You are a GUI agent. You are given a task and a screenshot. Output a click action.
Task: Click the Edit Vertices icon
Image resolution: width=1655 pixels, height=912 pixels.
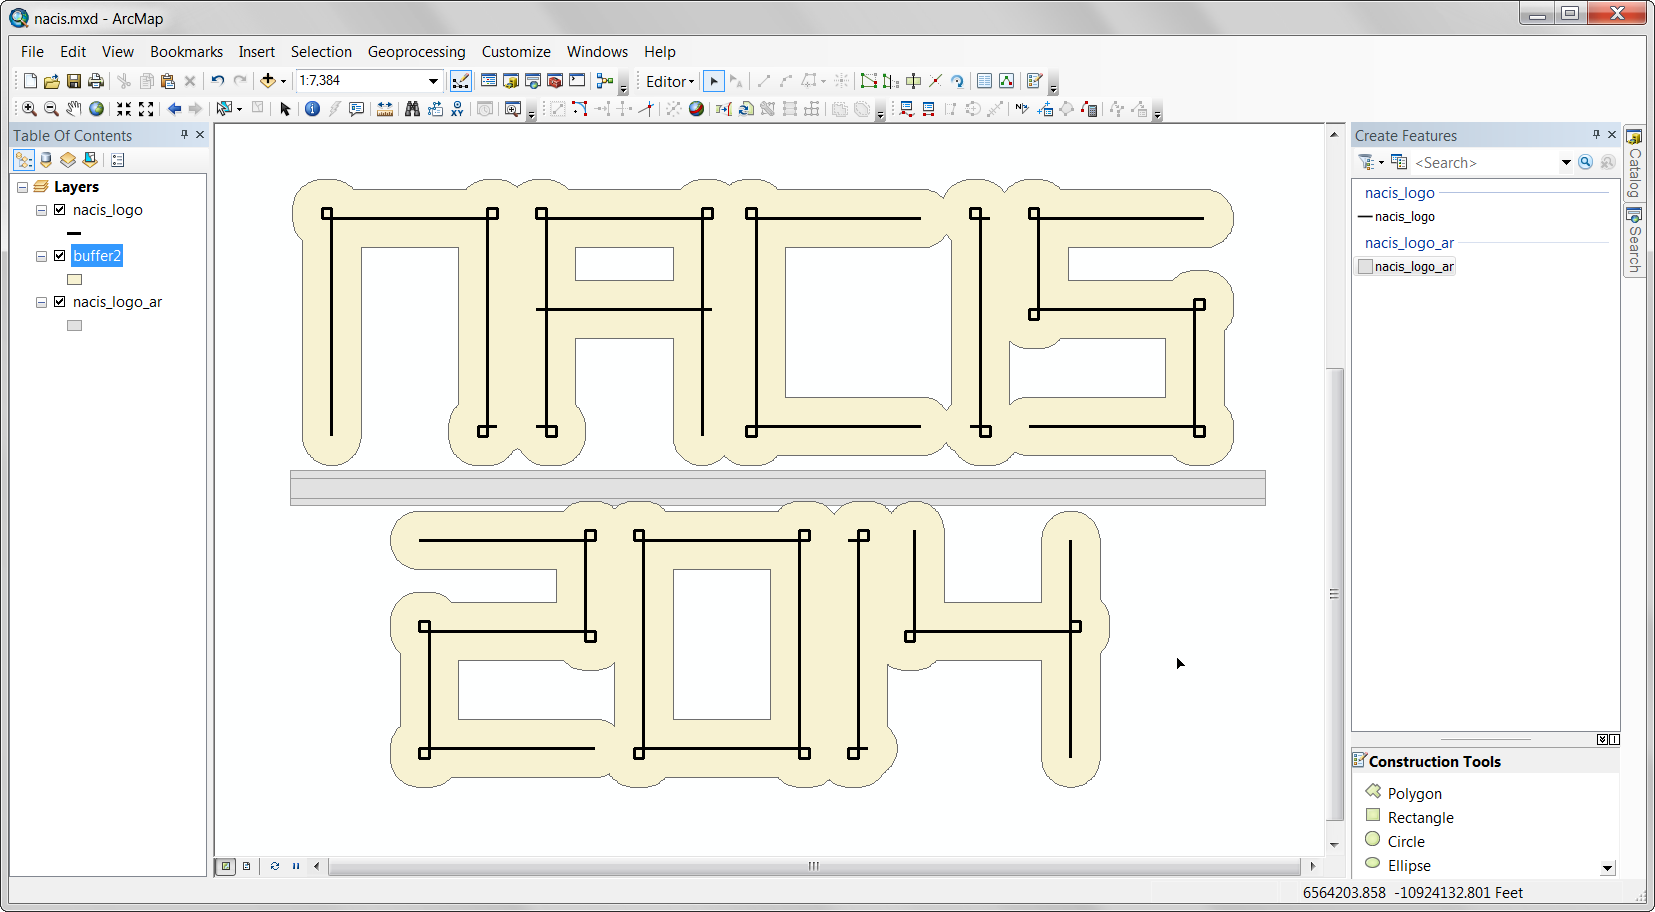(869, 81)
